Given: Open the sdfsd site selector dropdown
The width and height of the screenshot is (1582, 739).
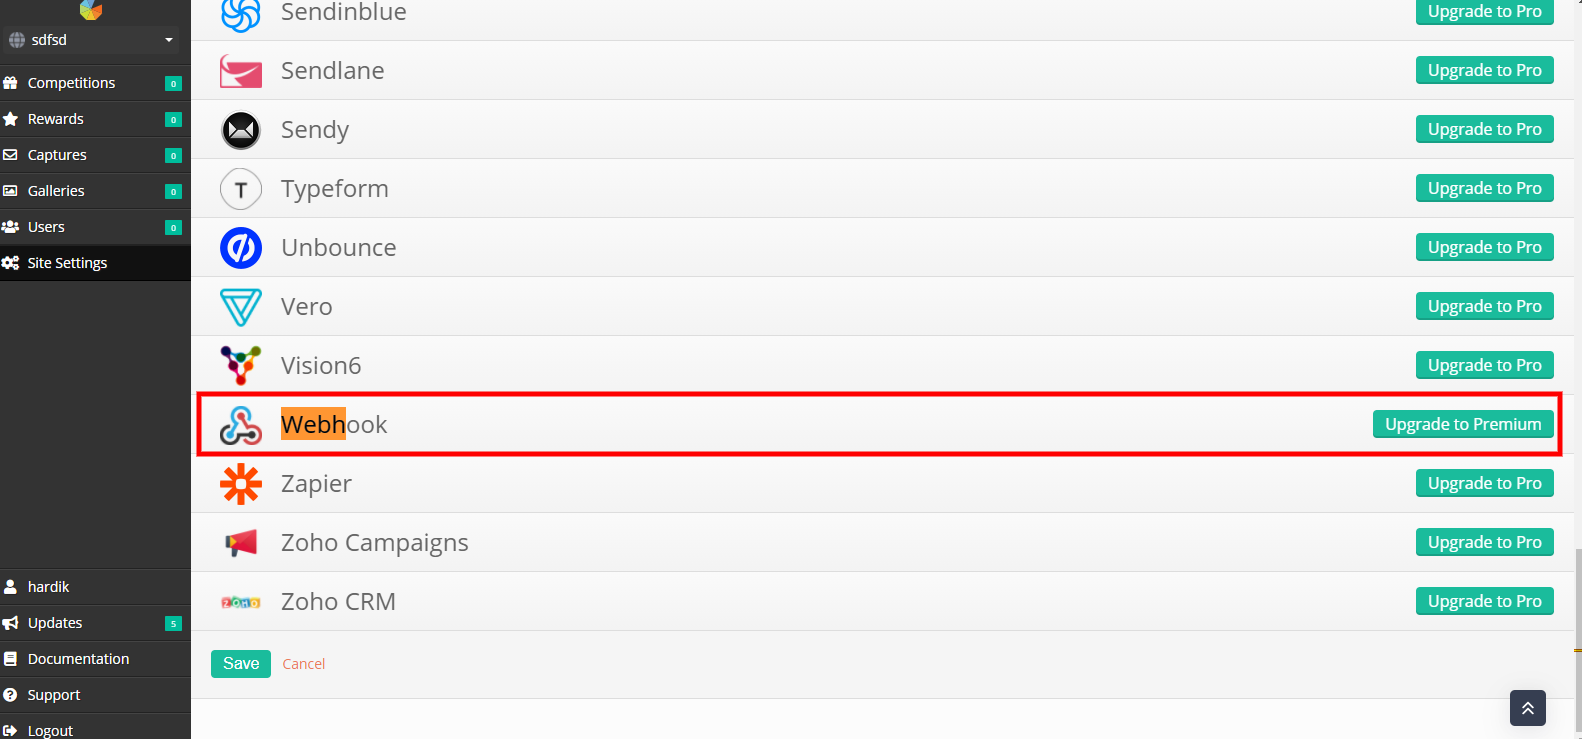Looking at the screenshot, I should tap(91, 40).
